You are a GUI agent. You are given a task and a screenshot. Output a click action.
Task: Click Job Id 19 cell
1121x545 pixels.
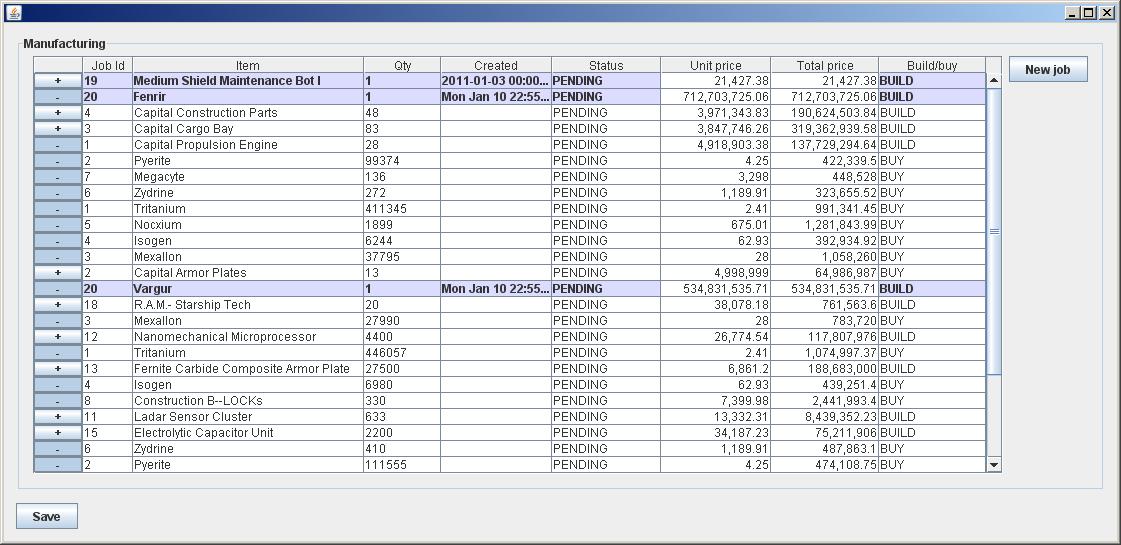click(x=107, y=81)
